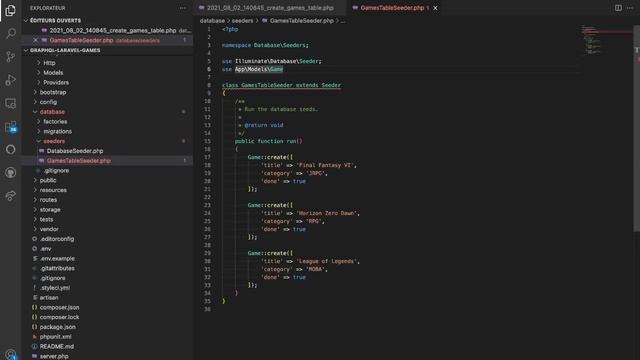
Task: Expand the resources folder
Action: coord(53,190)
